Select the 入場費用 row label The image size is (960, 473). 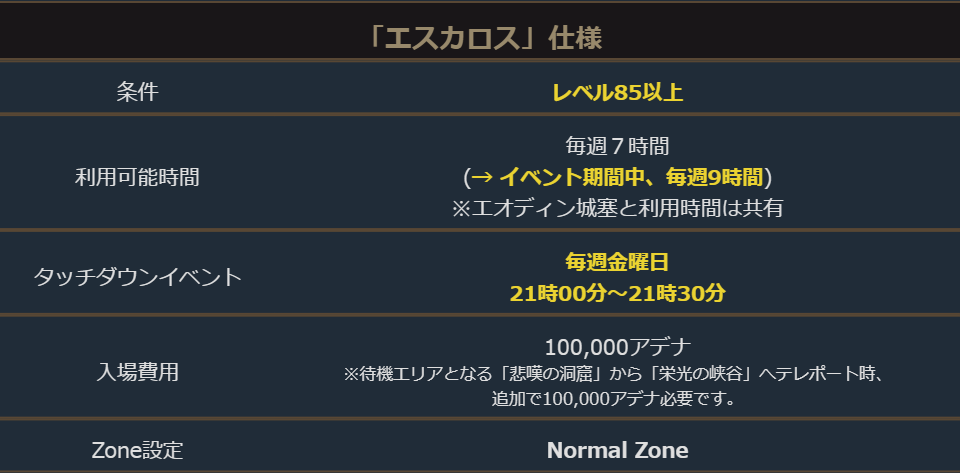coord(137,372)
